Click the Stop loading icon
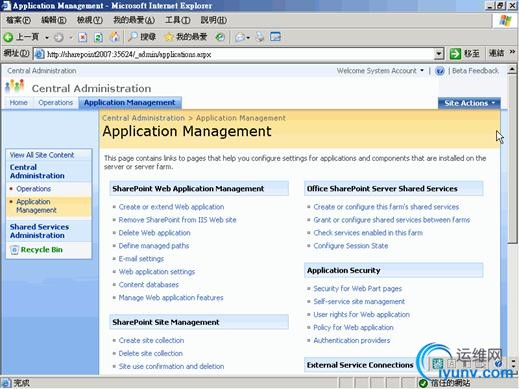The width and height of the screenshot is (519, 389). 83,37
